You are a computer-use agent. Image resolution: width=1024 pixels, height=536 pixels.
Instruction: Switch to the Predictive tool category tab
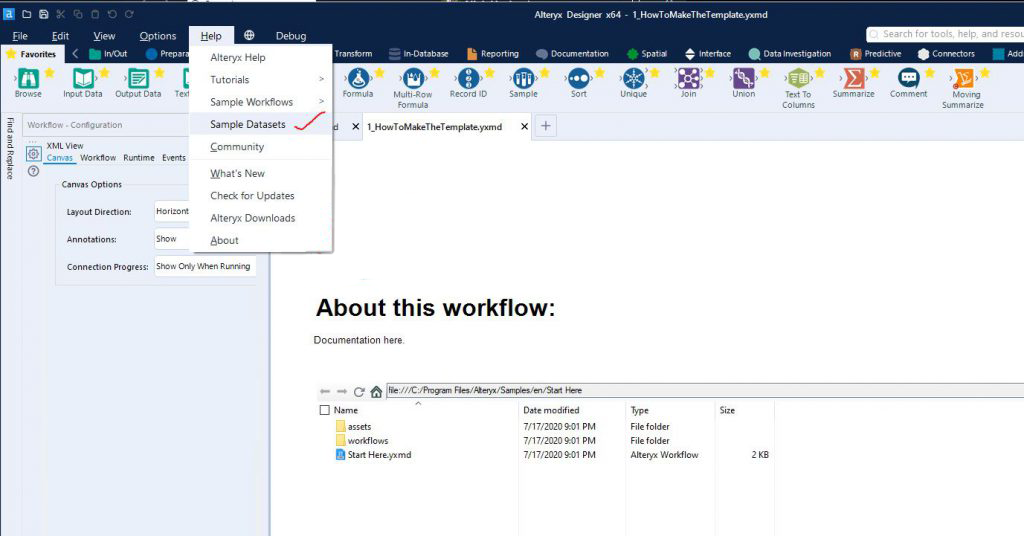tap(875, 54)
